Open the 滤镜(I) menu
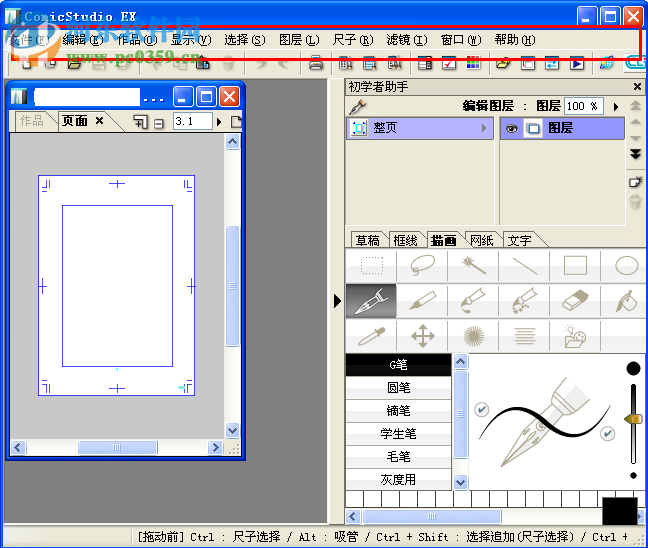The image size is (648, 548). 407,40
